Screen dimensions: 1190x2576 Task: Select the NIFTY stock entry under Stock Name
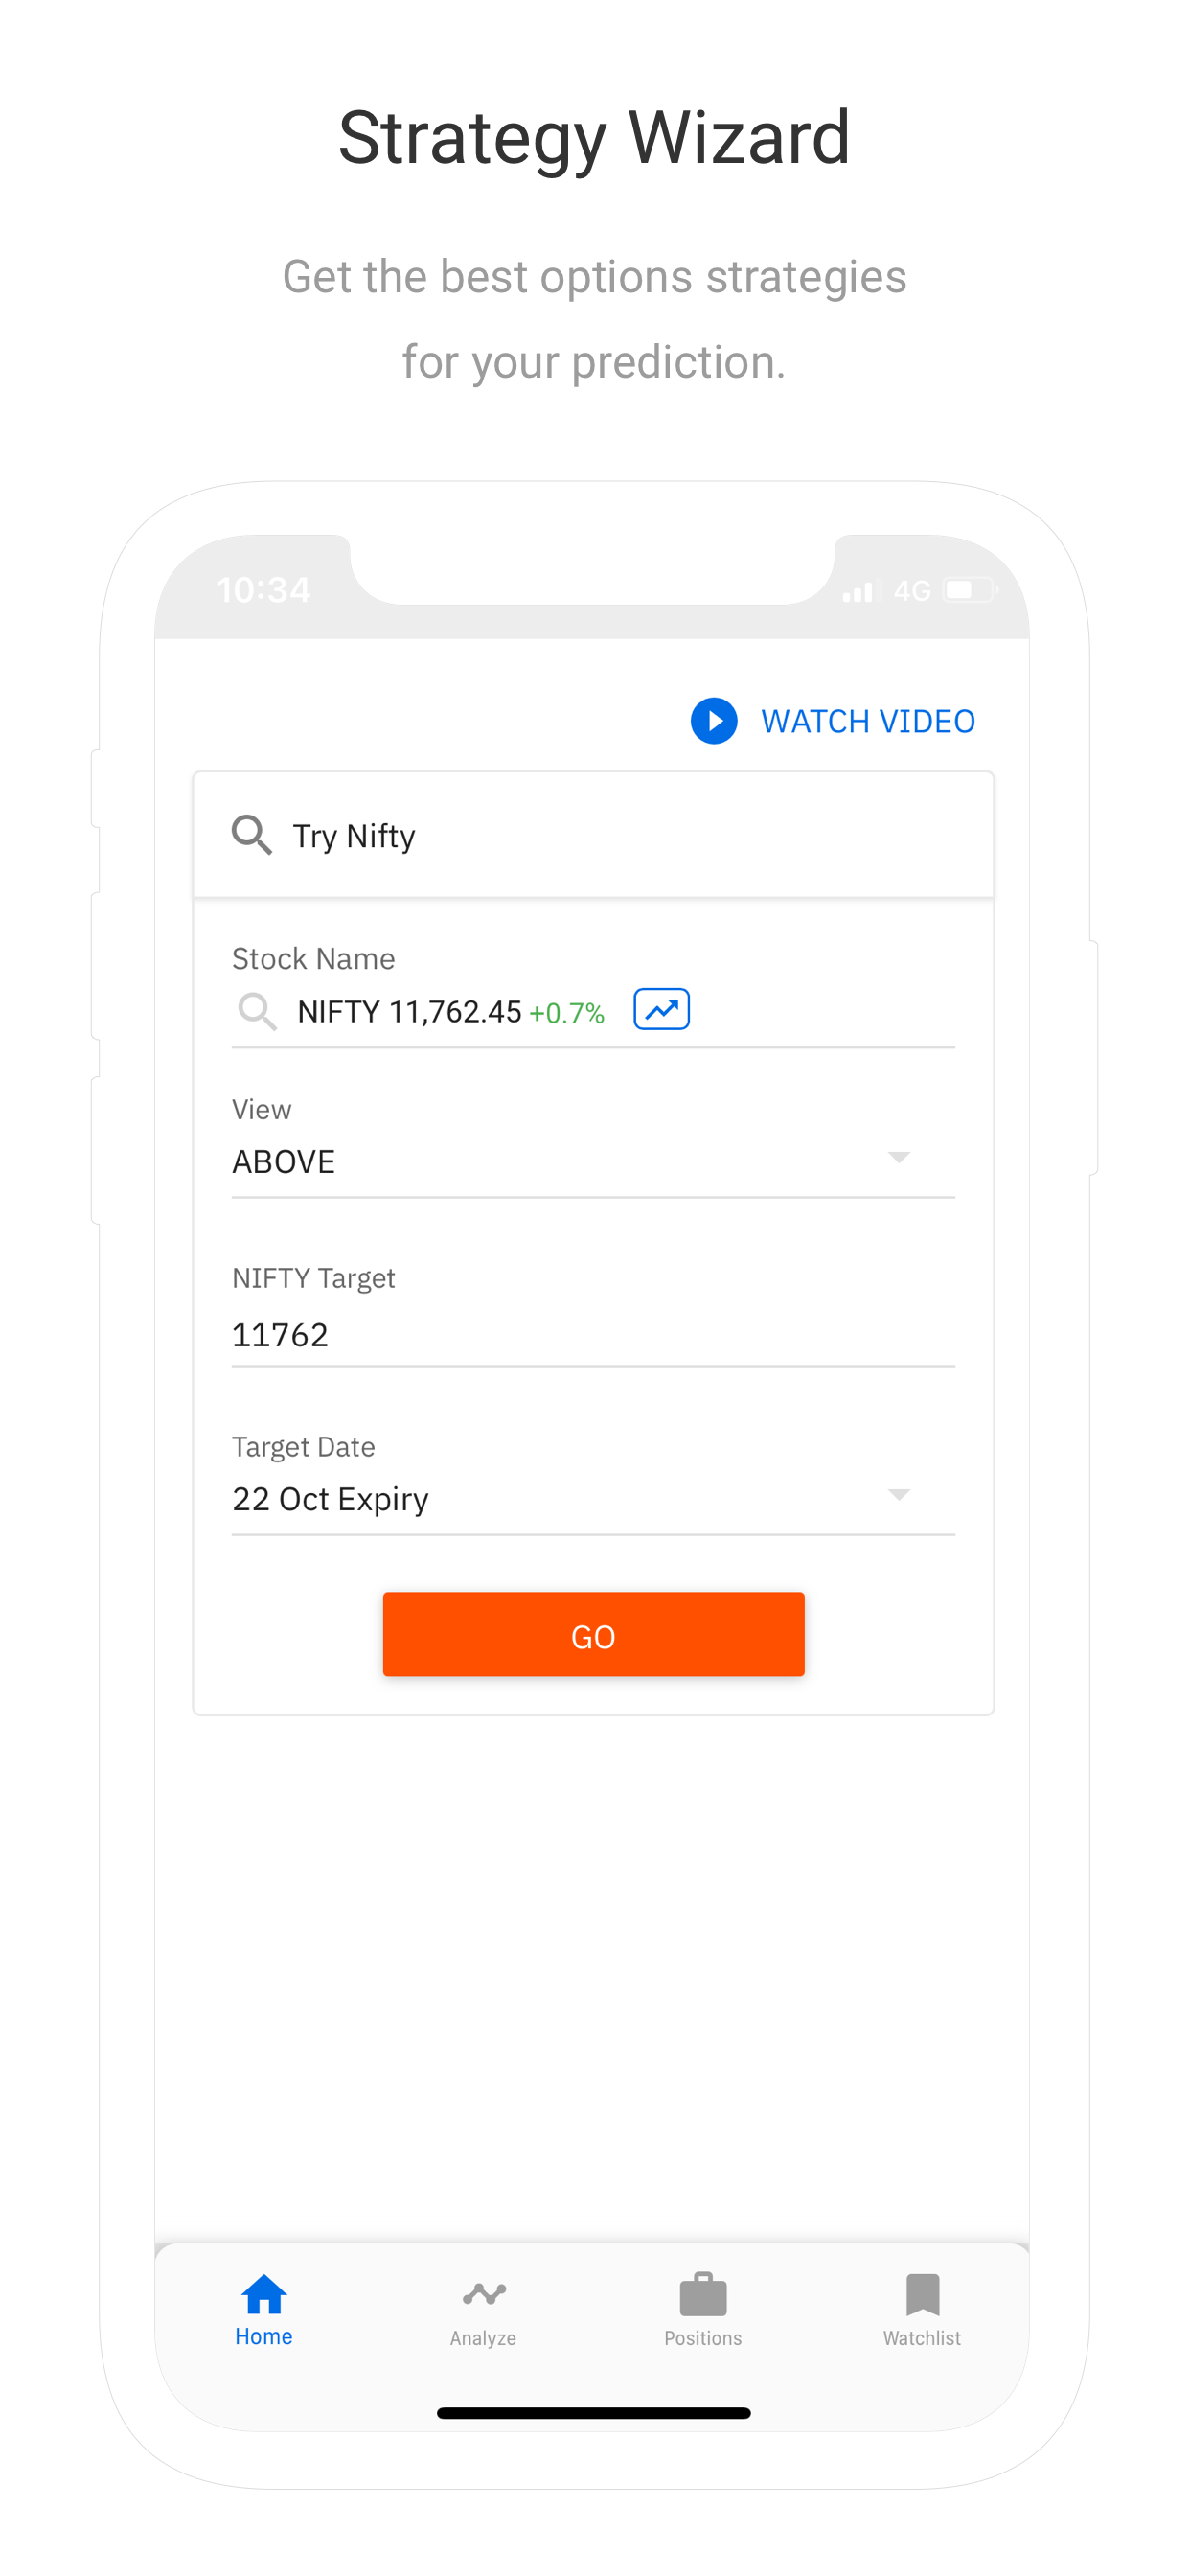click(450, 1011)
